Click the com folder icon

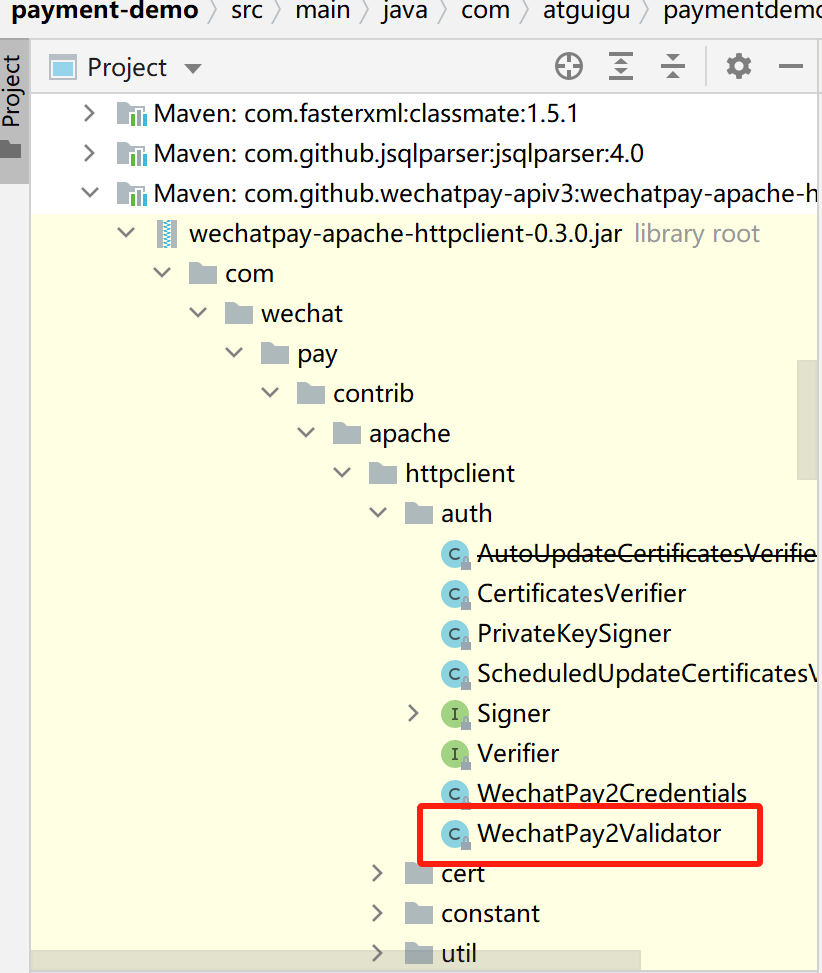tap(203, 273)
